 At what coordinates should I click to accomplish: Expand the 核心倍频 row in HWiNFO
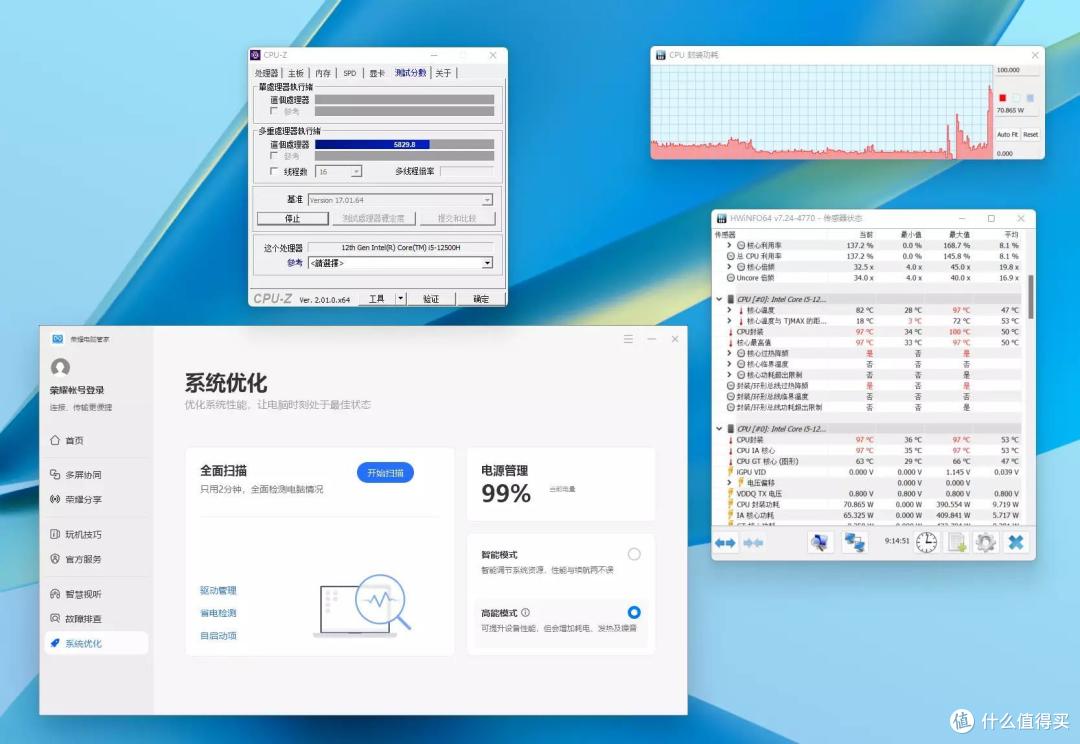click(729, 267)
